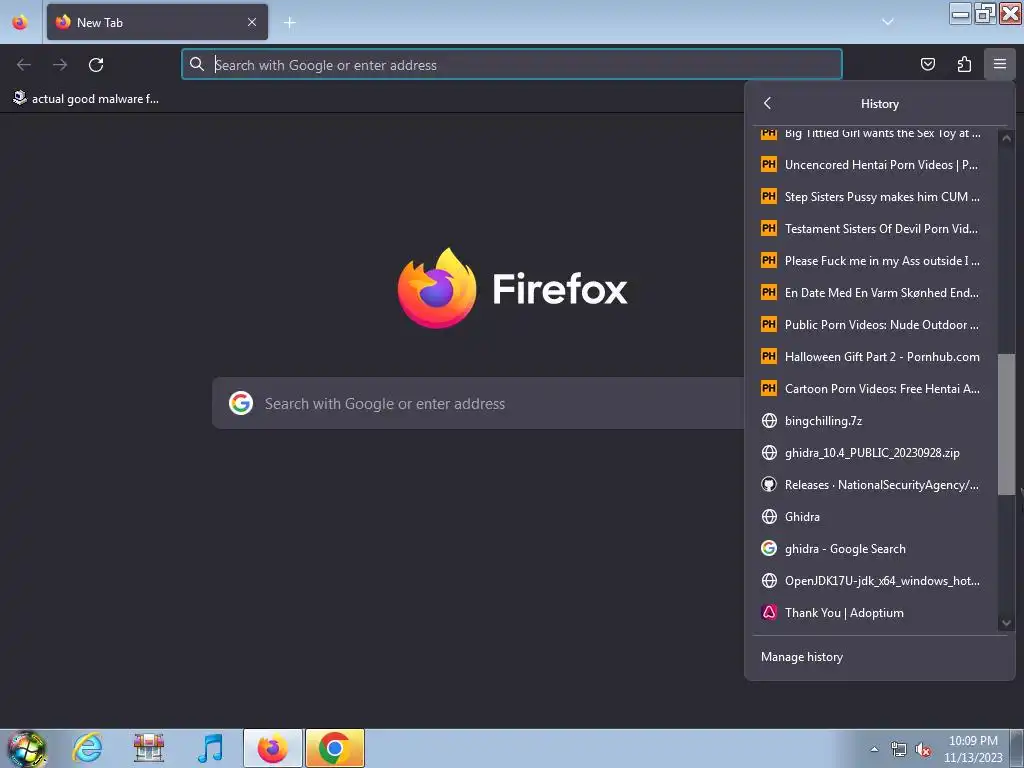
Task: Focus the page's Google search box
Action: click(478, 404)
